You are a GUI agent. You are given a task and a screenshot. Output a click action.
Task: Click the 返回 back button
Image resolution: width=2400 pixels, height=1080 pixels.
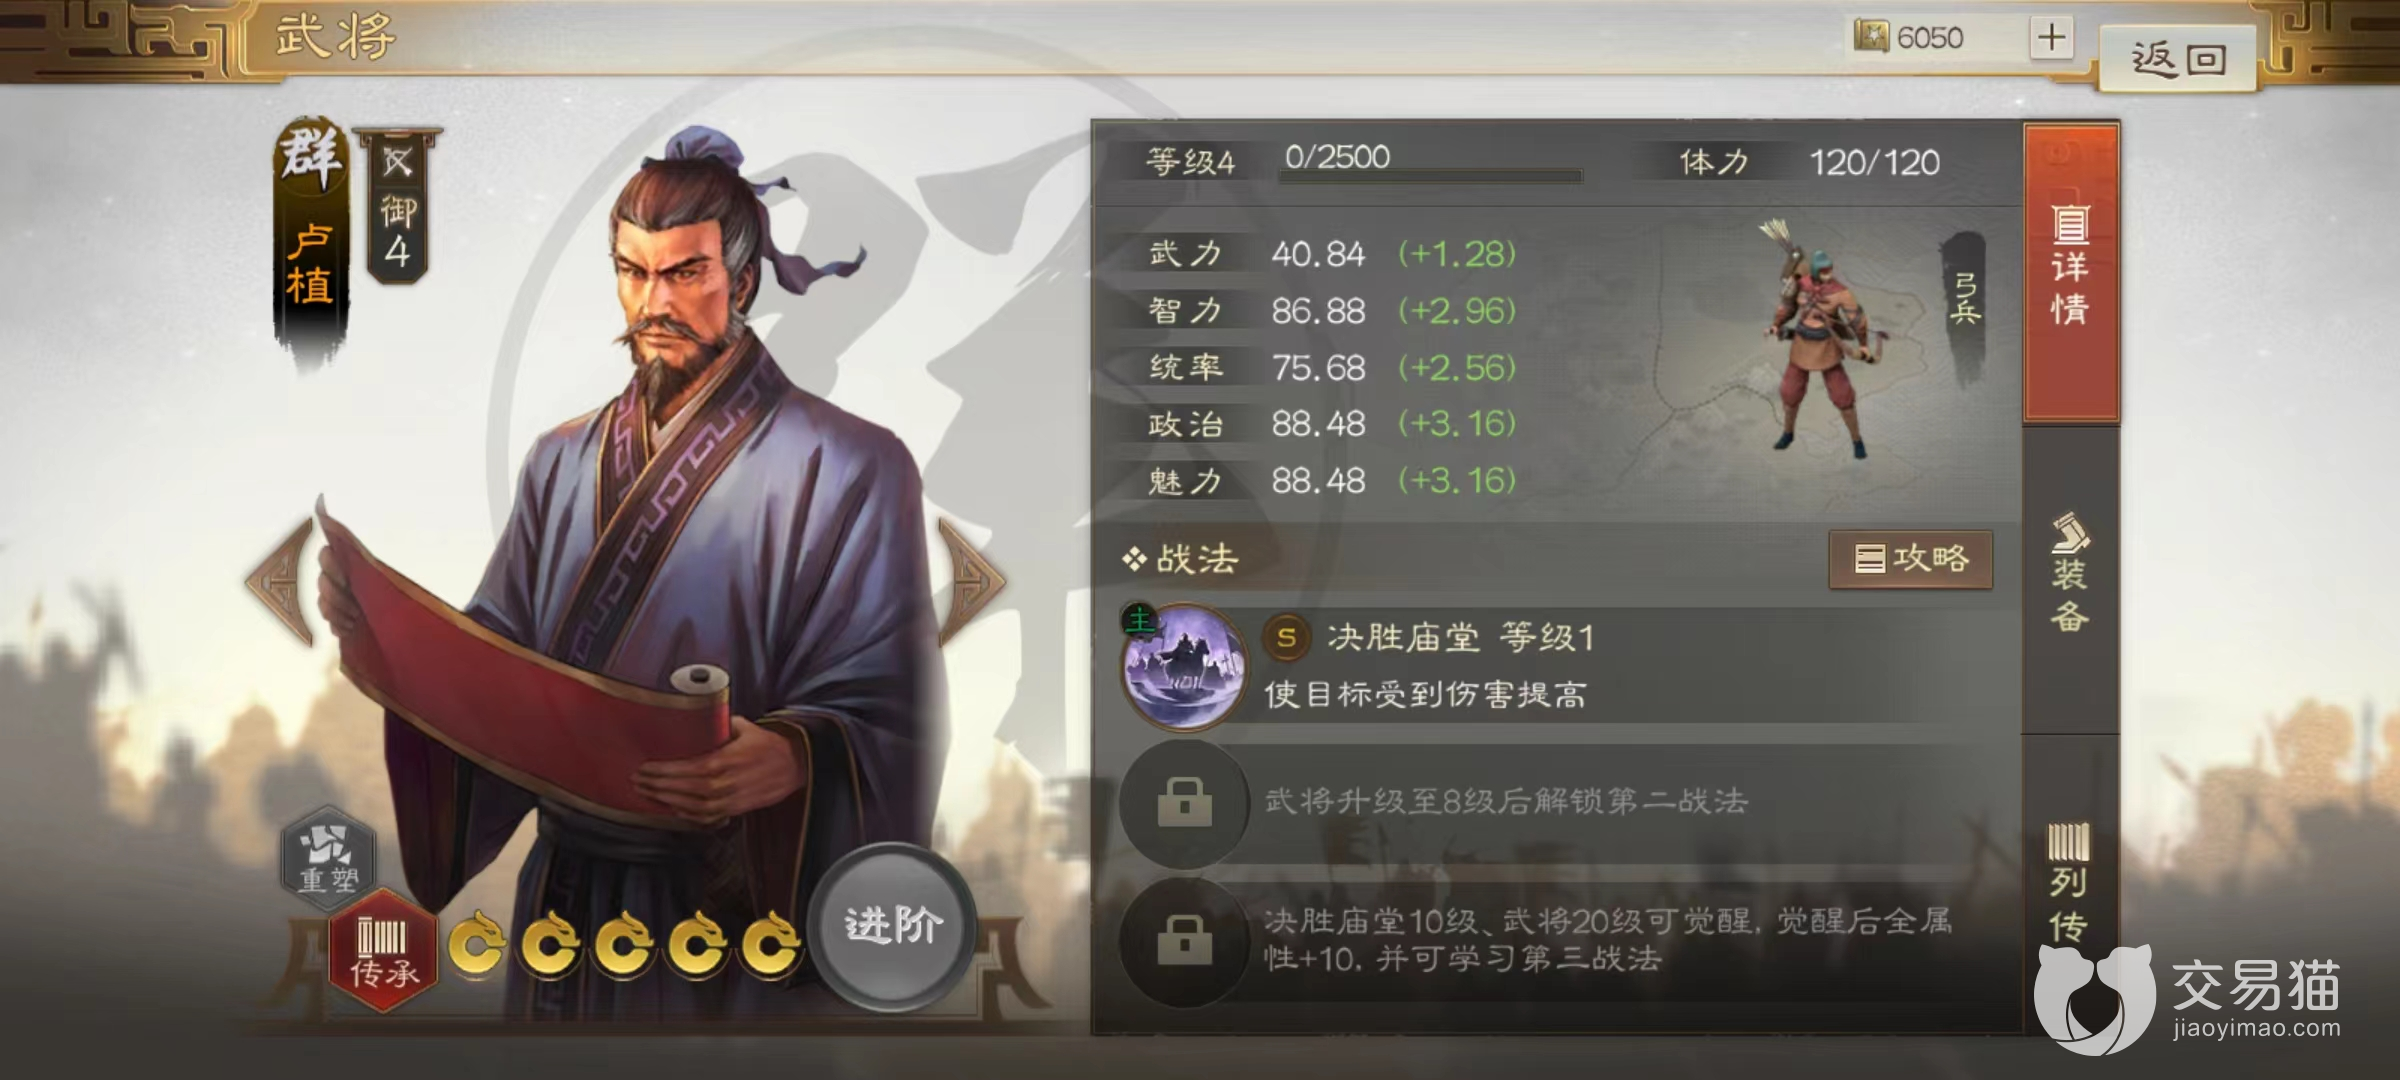2178,60
